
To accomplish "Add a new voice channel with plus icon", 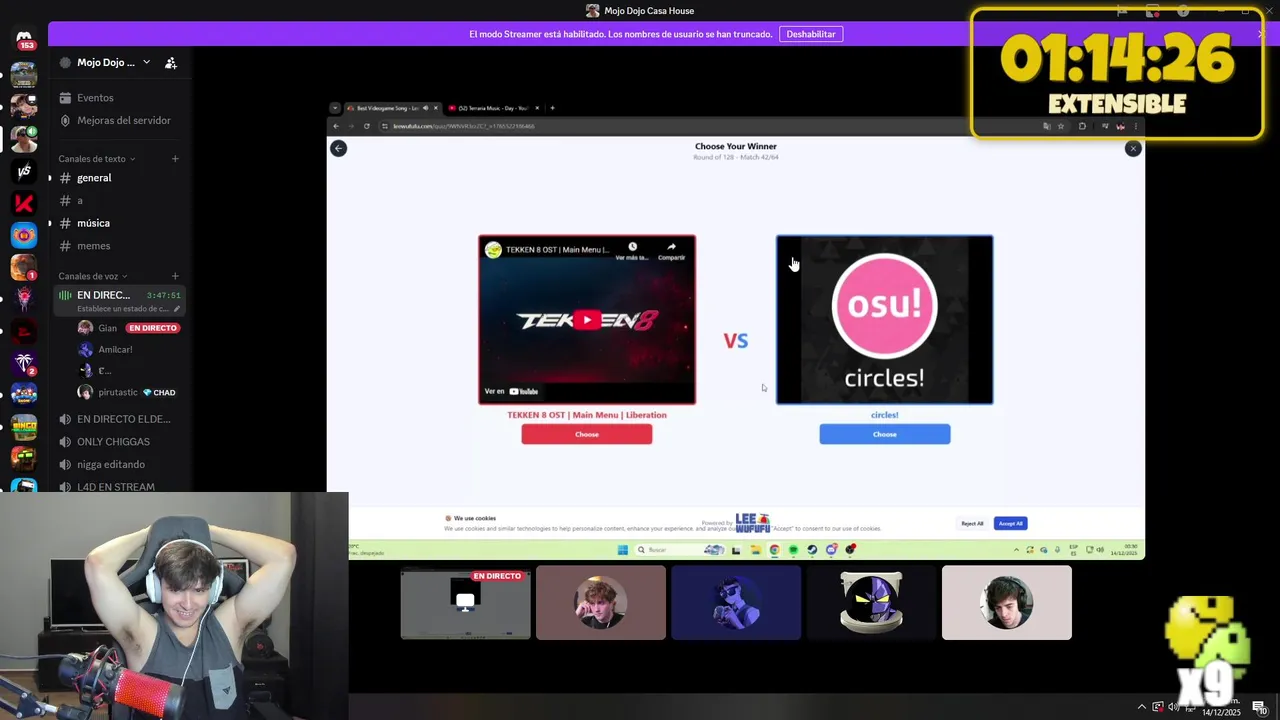I will (x=175, y=276).
